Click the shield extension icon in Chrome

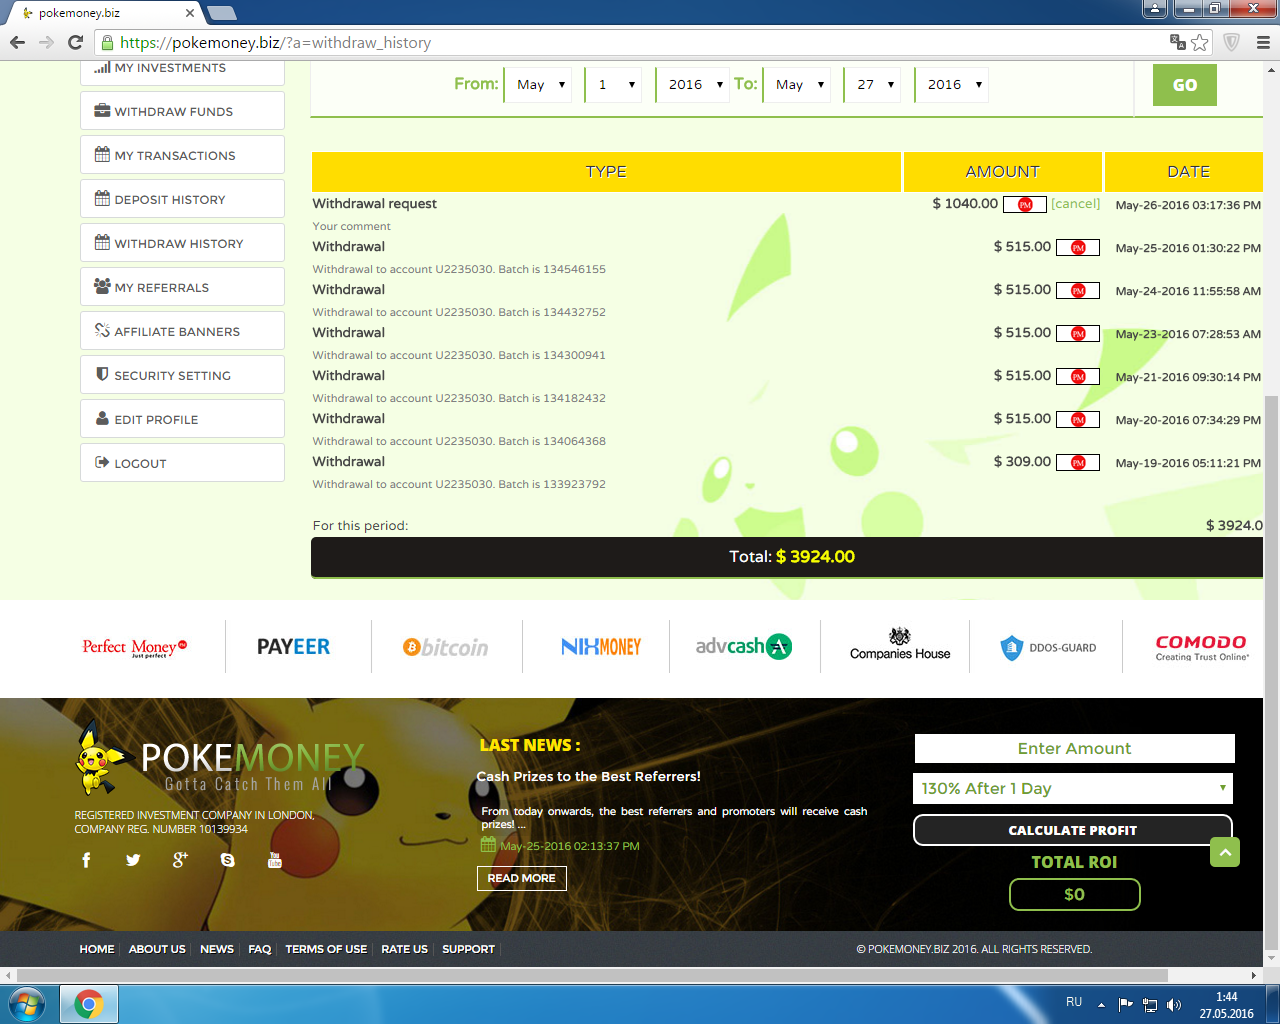[x=1232, y=42]
